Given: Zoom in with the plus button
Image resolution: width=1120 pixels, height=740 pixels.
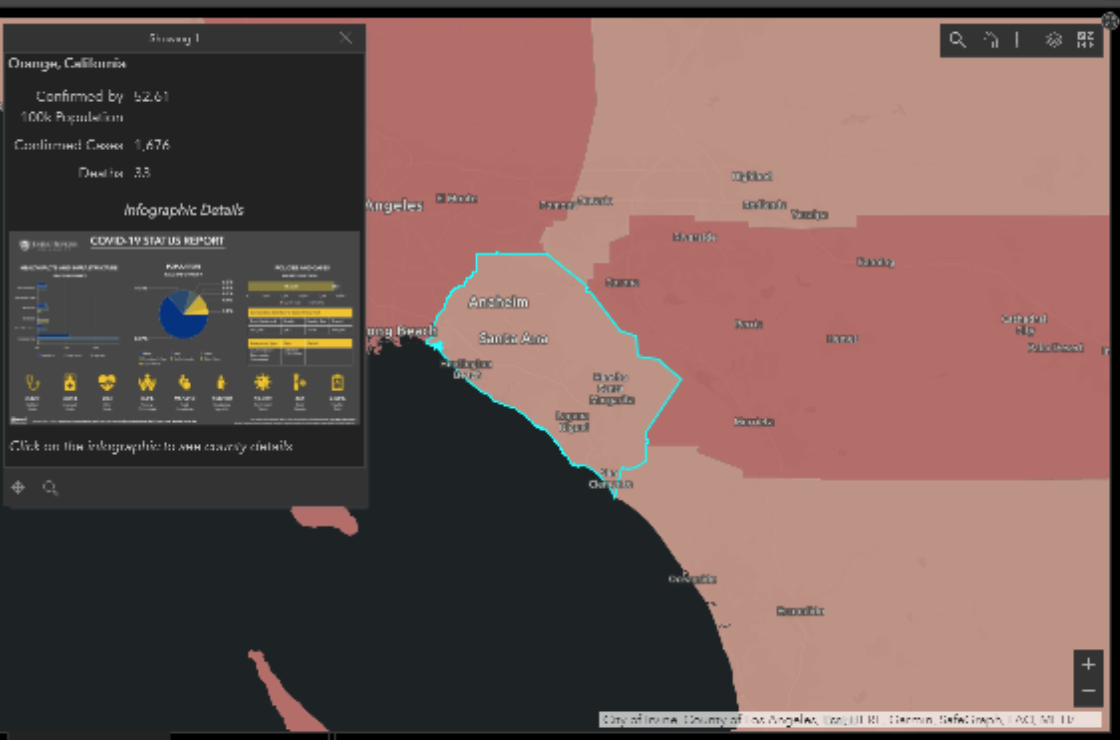Looking at the screenshot, I should coord(1088,664).
